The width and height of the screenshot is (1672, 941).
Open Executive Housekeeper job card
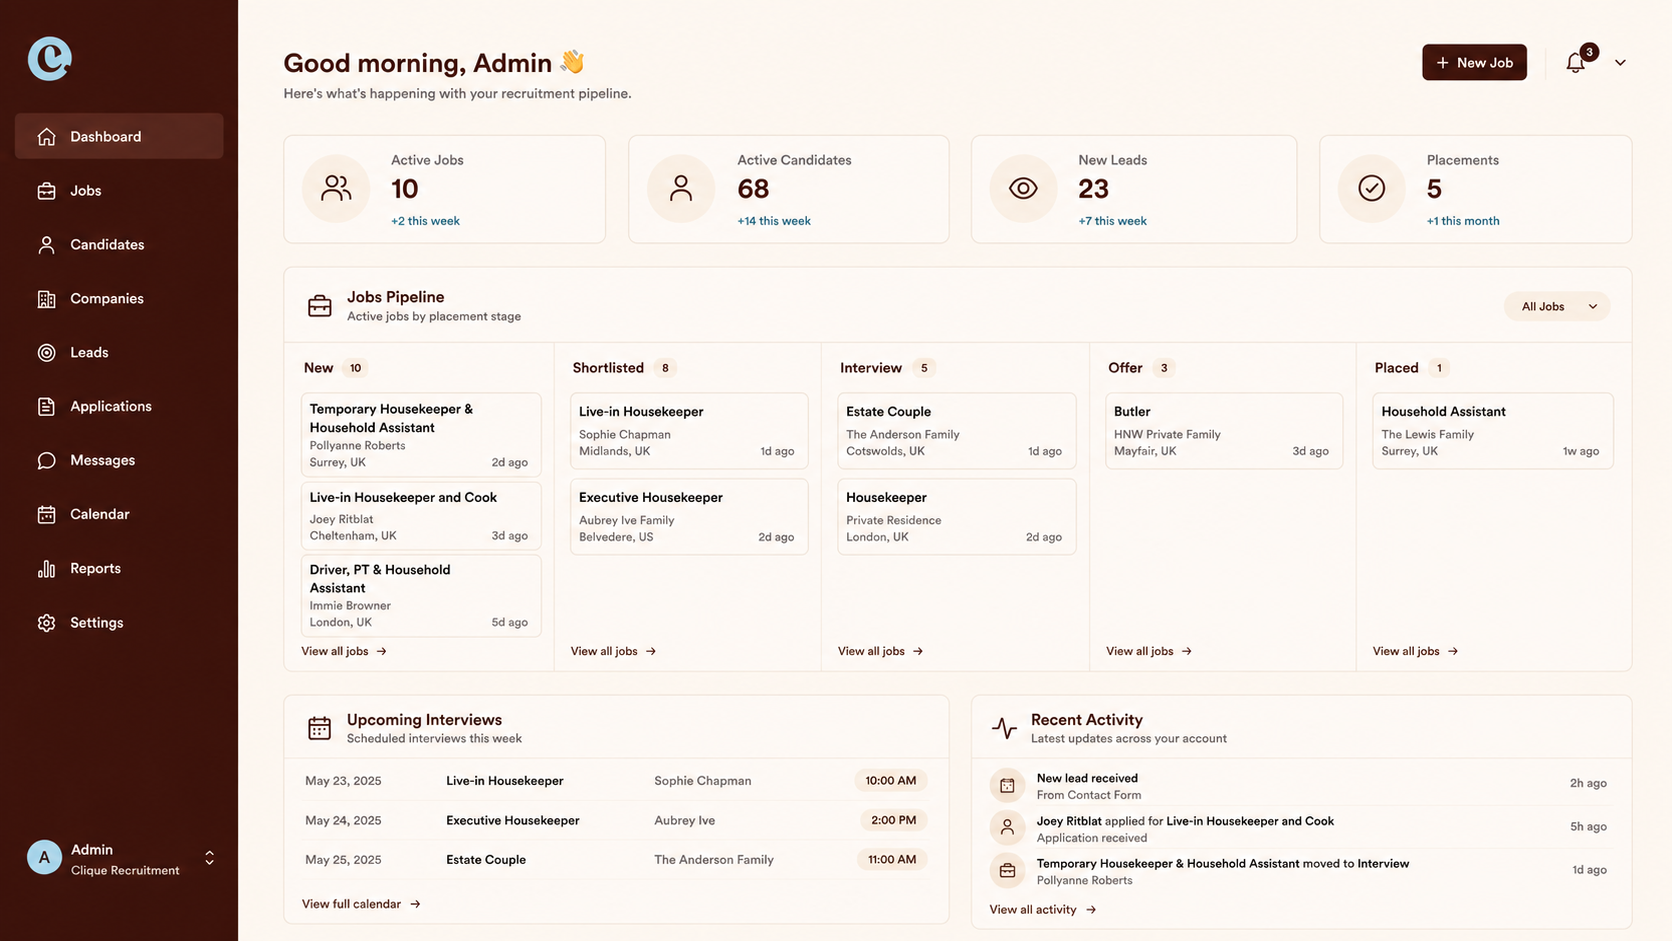click(689, 516)
